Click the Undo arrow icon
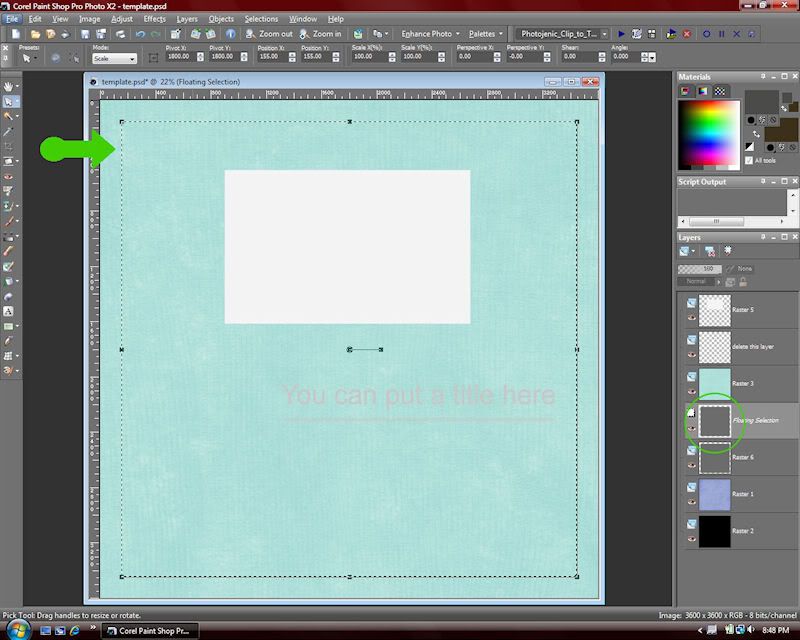Screen dimensions: 800x640 click(140, 34)
